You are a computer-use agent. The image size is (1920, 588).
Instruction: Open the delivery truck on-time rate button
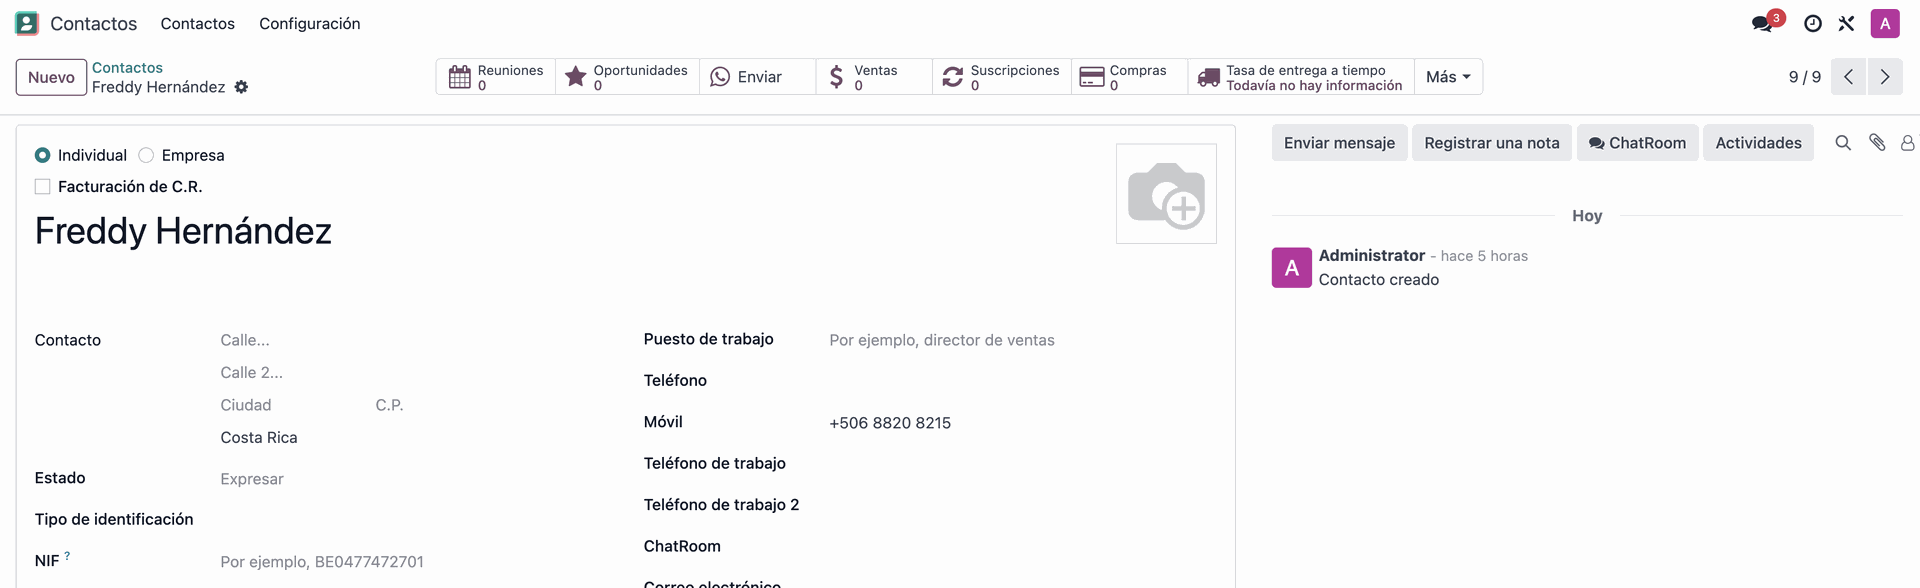[1301, 77]
